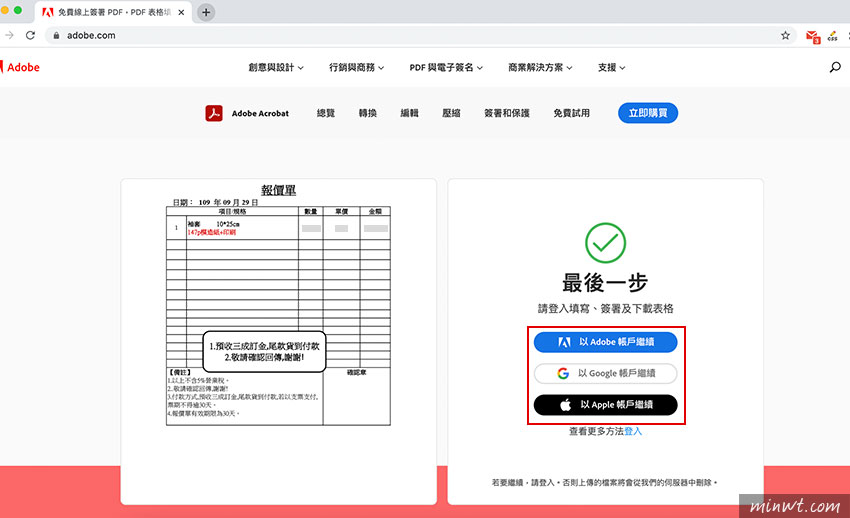
Task: Bookmark this page with the star icon
Action: pyautogui.click(x=785, y=35)
